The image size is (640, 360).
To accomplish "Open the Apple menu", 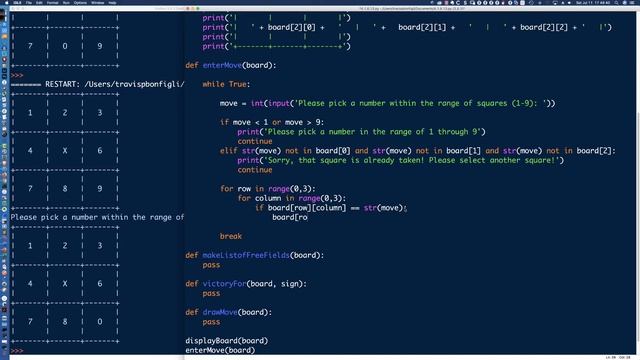I will 6,2.
